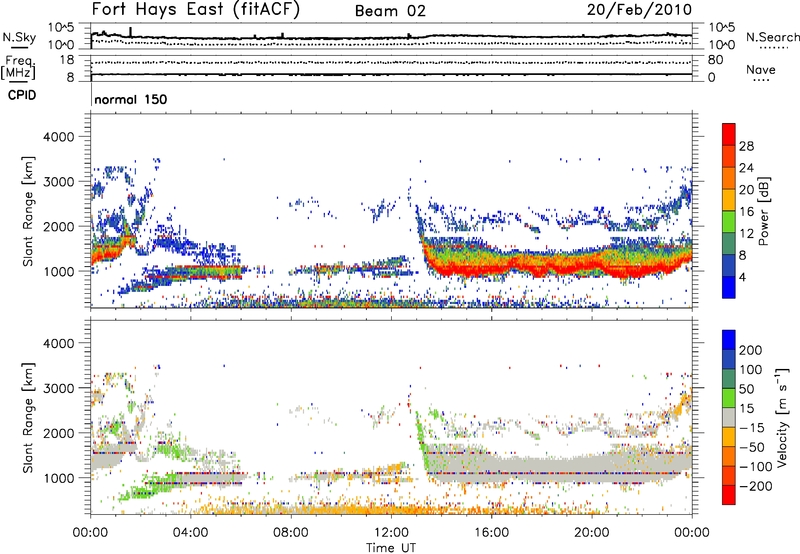Click the bright blue bottom segment of Power bar
The image size is (800, 554).
pyautogui.click(x=729, y=287)
